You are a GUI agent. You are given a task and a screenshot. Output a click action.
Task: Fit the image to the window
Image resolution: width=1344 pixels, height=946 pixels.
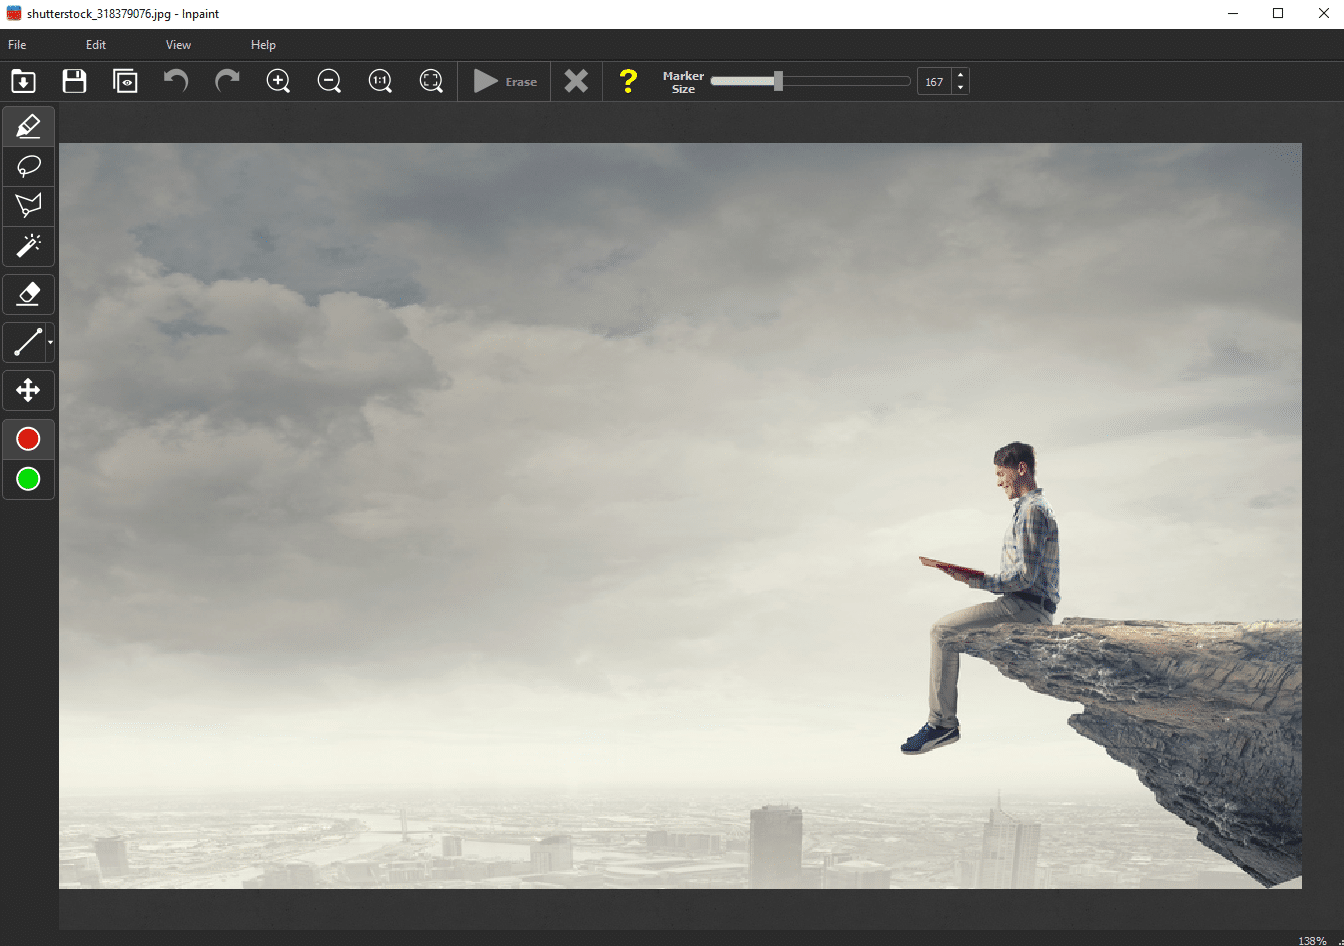click(431, 81)
